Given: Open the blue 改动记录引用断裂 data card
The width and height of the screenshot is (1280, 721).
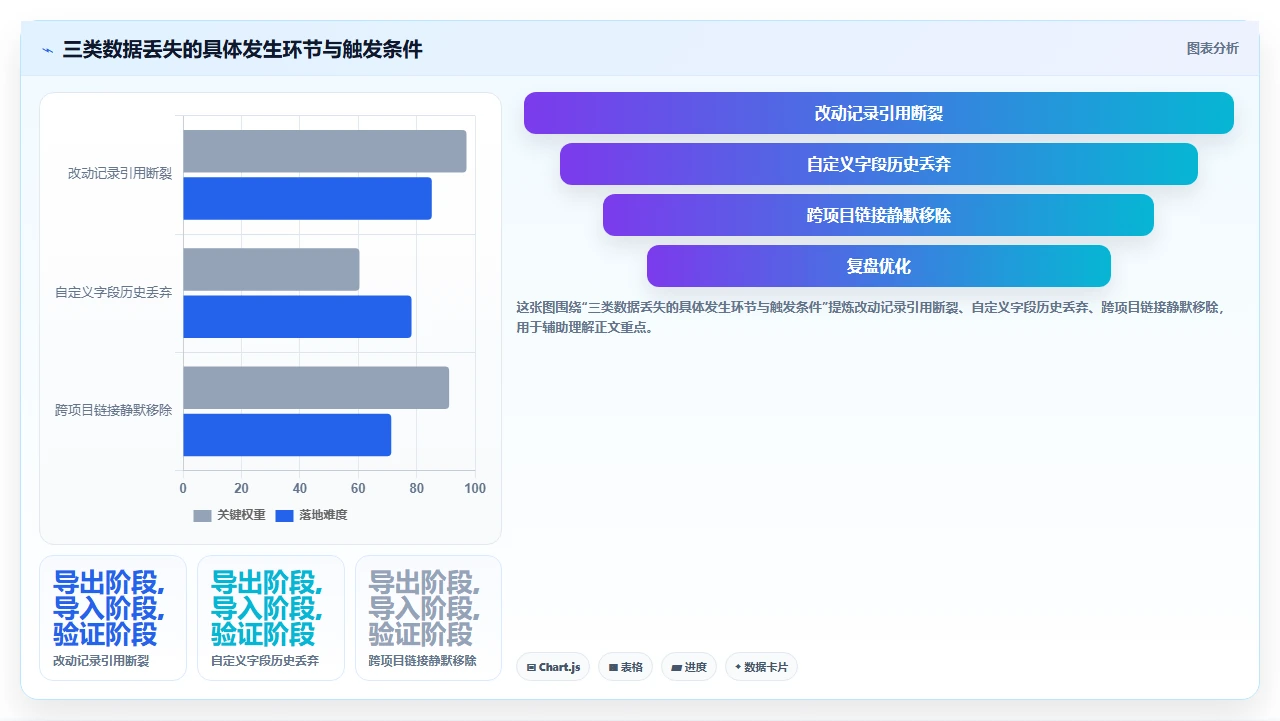Looking at the screenshot, I should [x=113, y=618].
